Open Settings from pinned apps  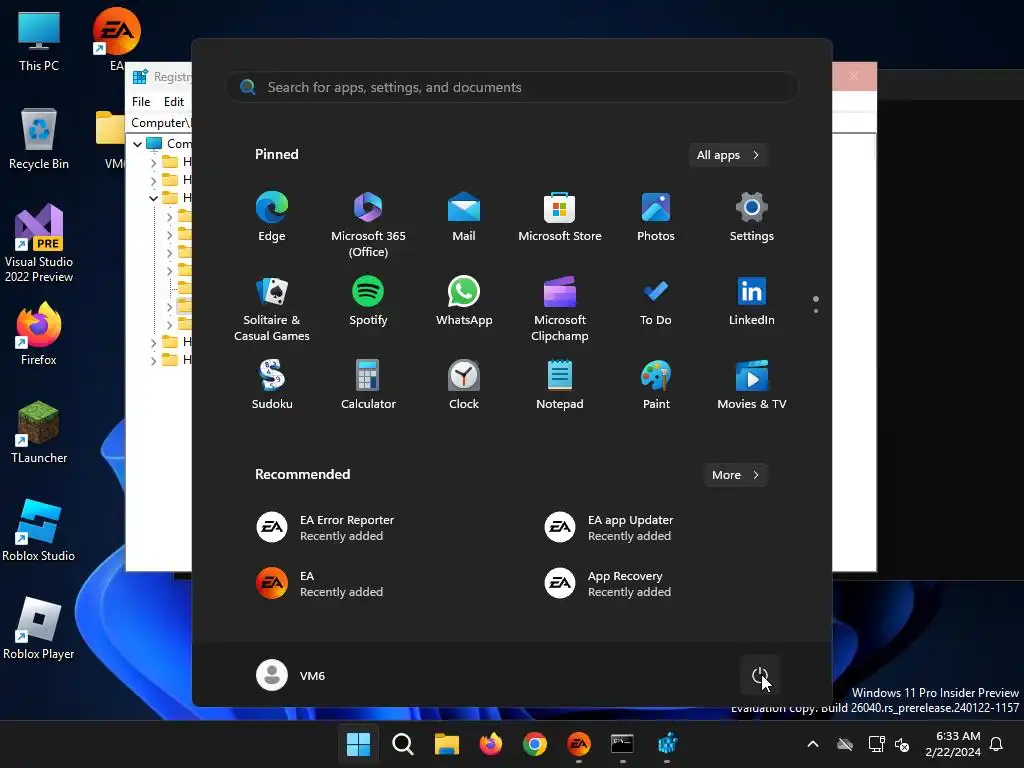[x=752, y=217]
